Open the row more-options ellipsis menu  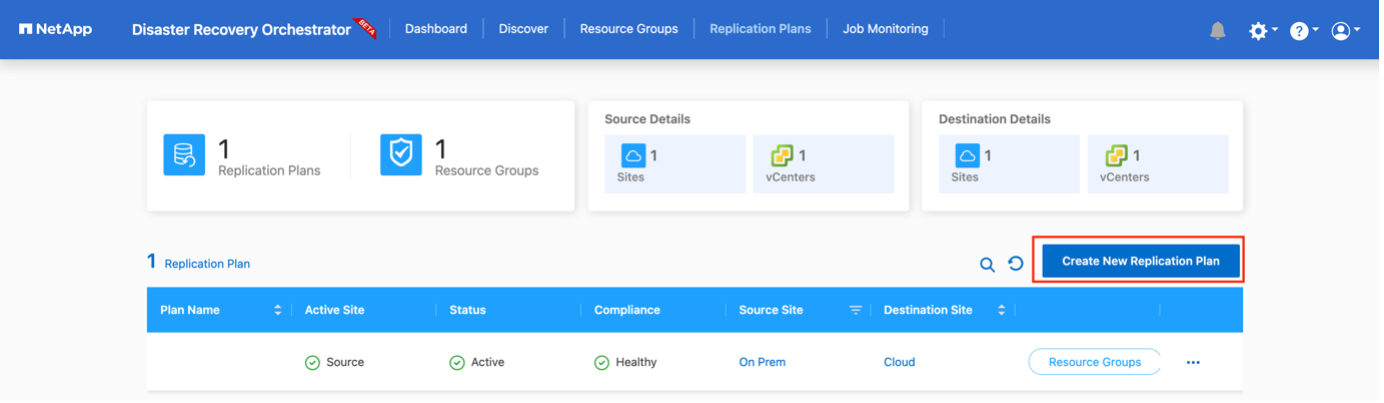point(1193,362)
